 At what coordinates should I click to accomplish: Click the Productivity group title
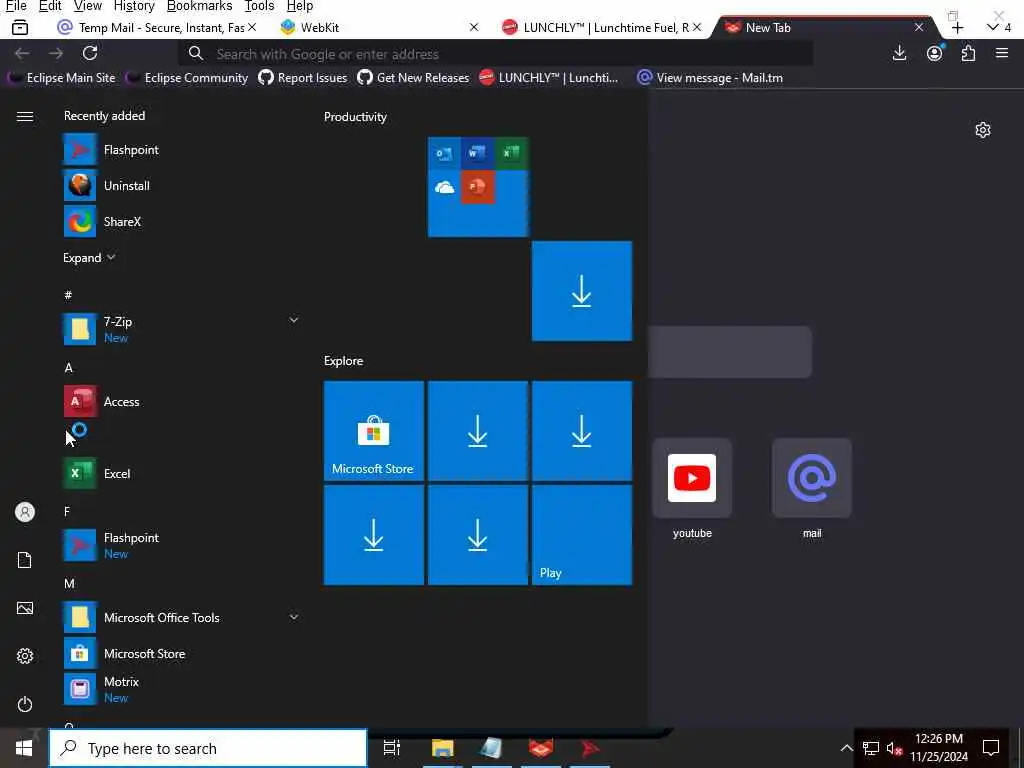click(355, 117)
